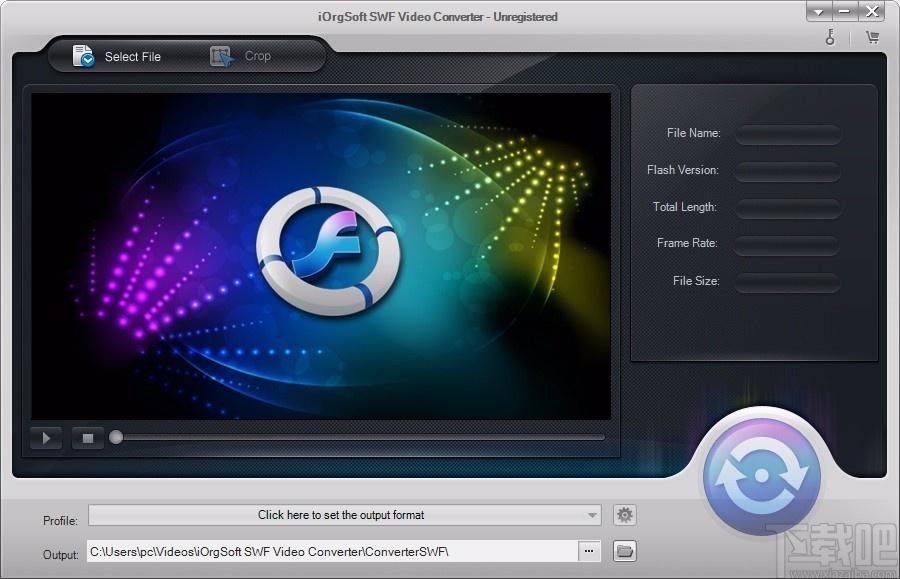Image resolution: width=900 pixels, height=579 pixels.
Task: Open output profile settings gear
Action: tap(624, 515)
